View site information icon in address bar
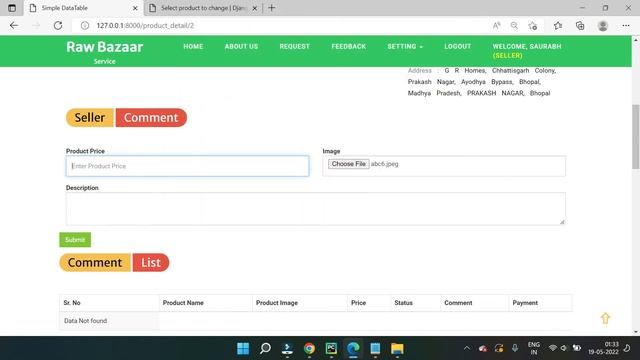 85,25
